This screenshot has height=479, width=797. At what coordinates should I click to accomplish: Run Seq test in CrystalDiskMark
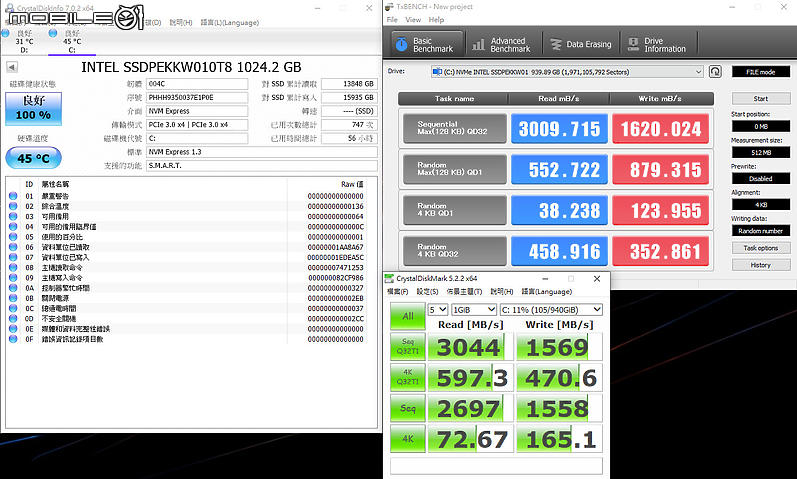point(408,408)
